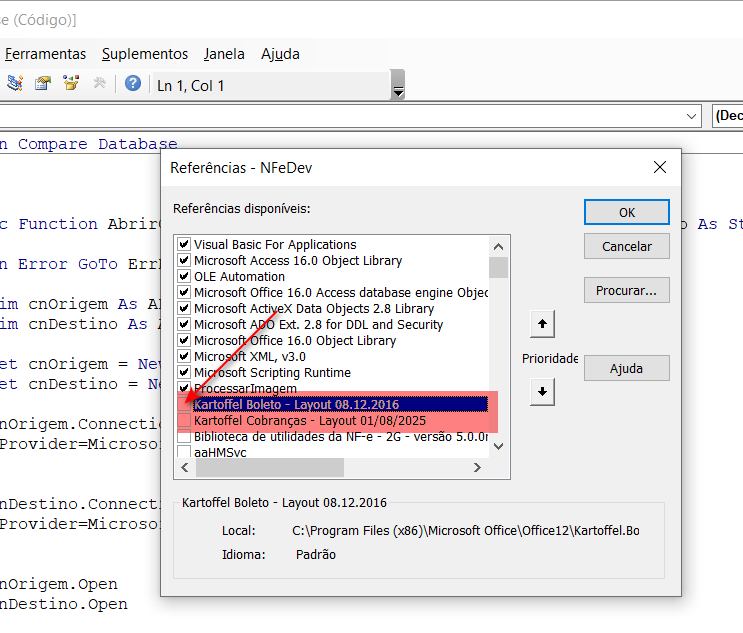This screenshot has width=743, height=633.
Task: Open the Suplementos menu
Action: click(x=145, y=54)
